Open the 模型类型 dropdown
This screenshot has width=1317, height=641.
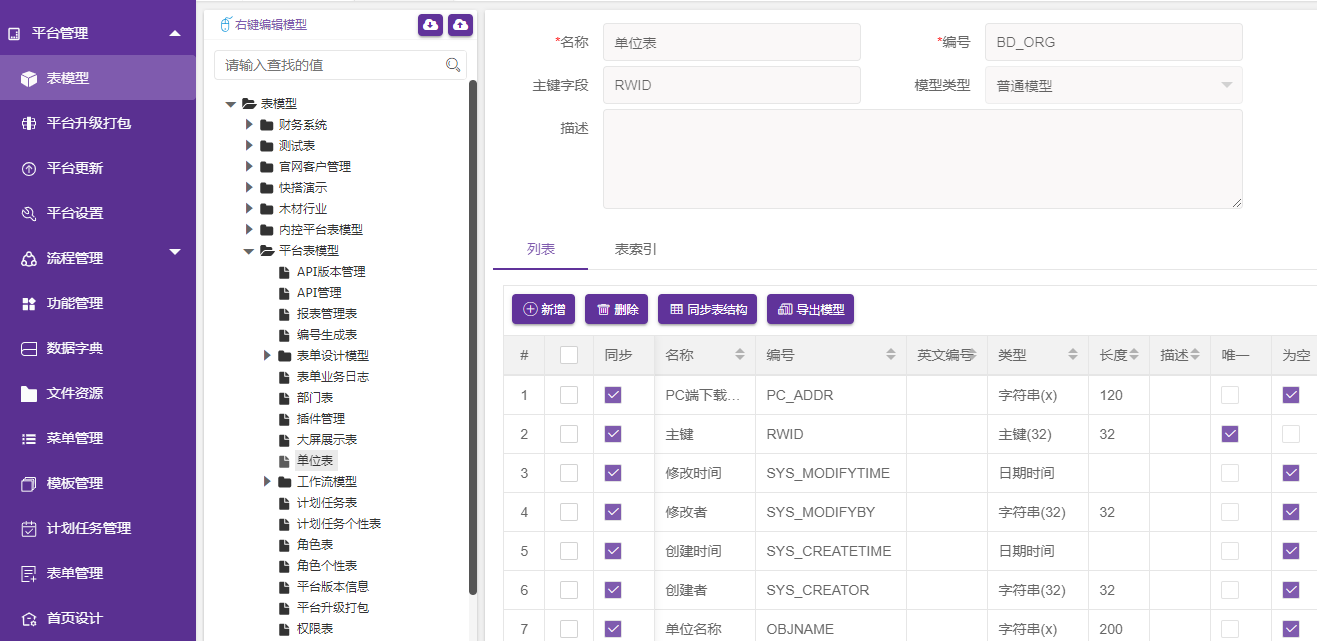pyautogui.click(x=1113, y=86)
